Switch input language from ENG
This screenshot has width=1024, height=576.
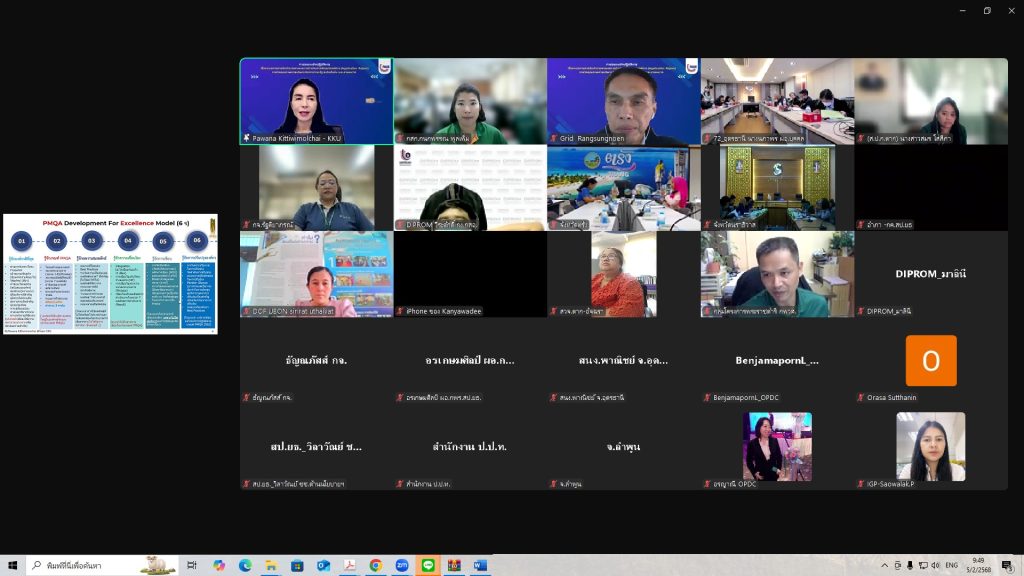951,565
